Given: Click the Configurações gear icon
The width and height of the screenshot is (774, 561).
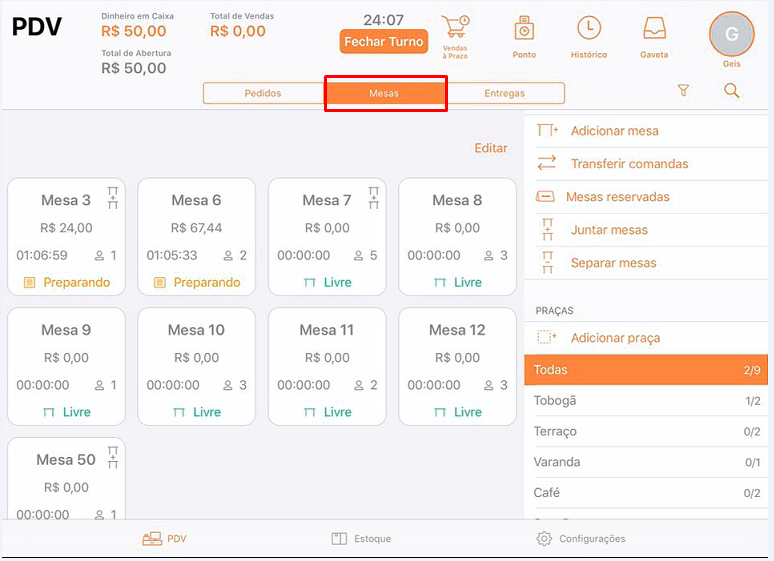Looking at the screenshot, I should pyautogui.click(x=544, y=539).
